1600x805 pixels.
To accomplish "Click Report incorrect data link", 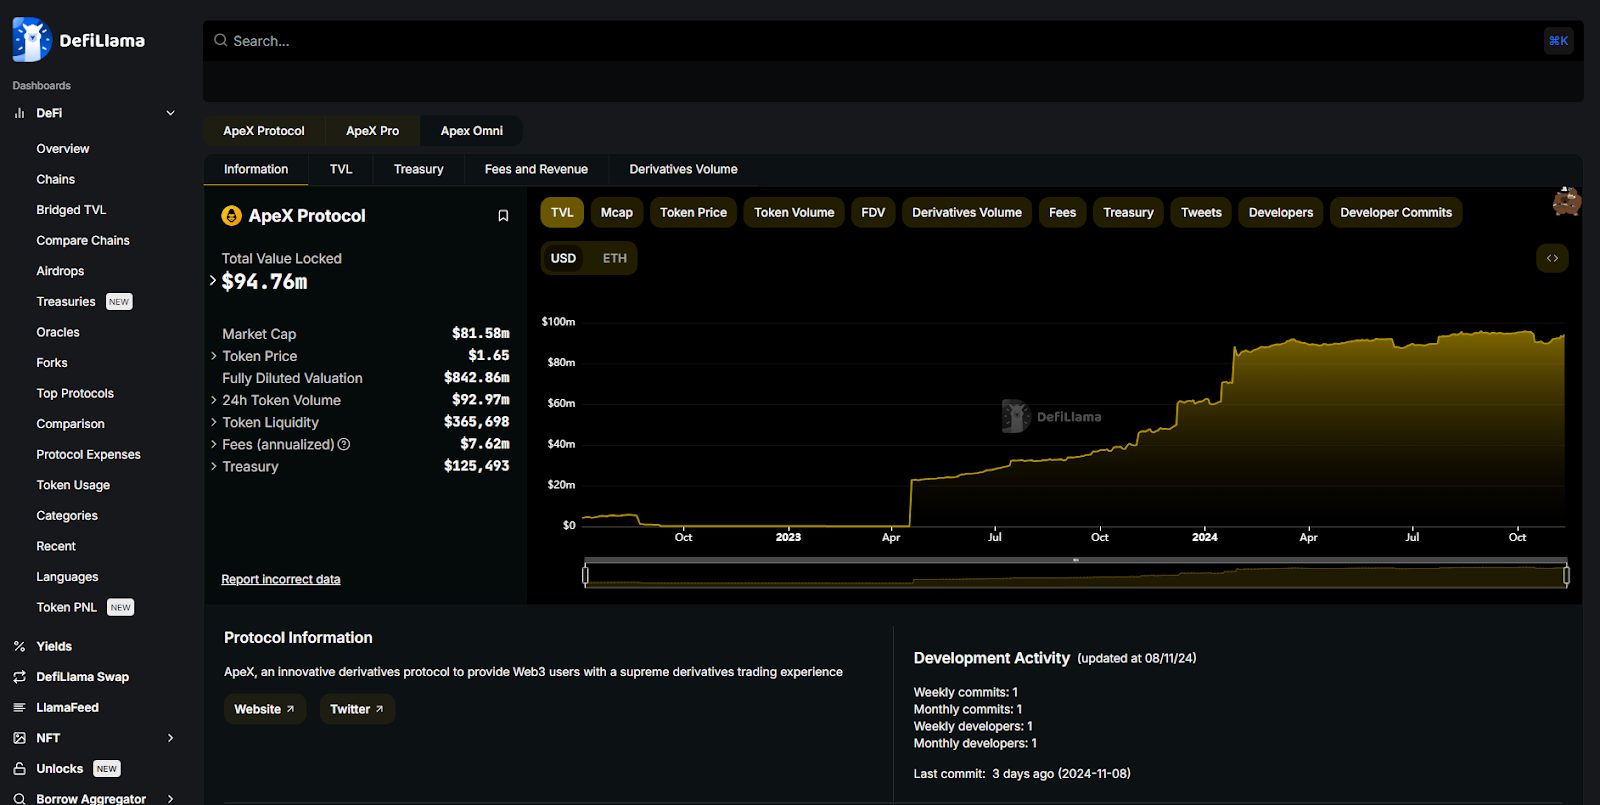I will [281, 579].
